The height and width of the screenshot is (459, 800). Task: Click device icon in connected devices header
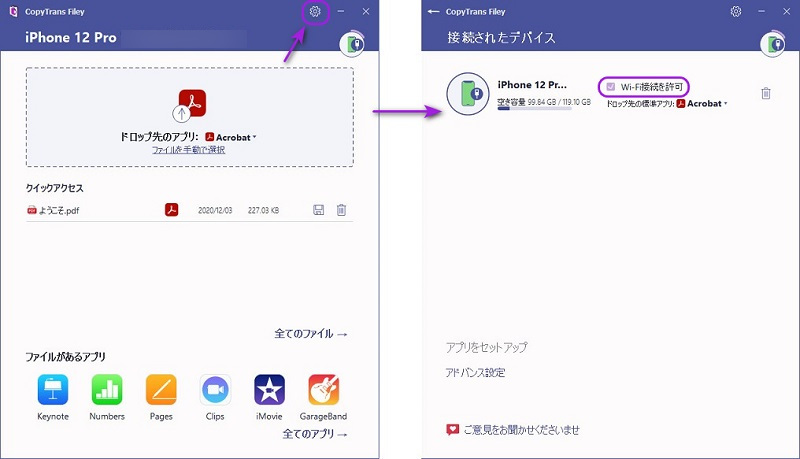773,44
